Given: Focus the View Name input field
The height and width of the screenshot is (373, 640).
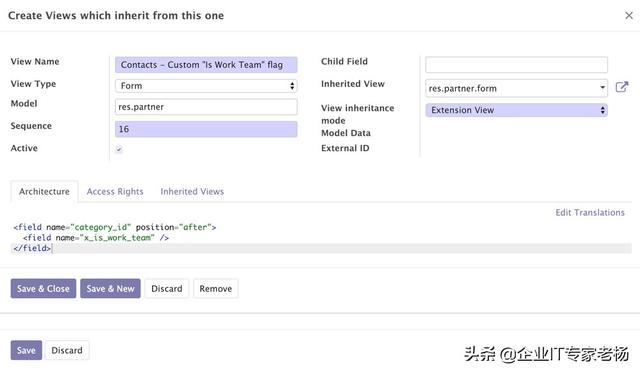Looking at the screenshot, I should (206, 64).
